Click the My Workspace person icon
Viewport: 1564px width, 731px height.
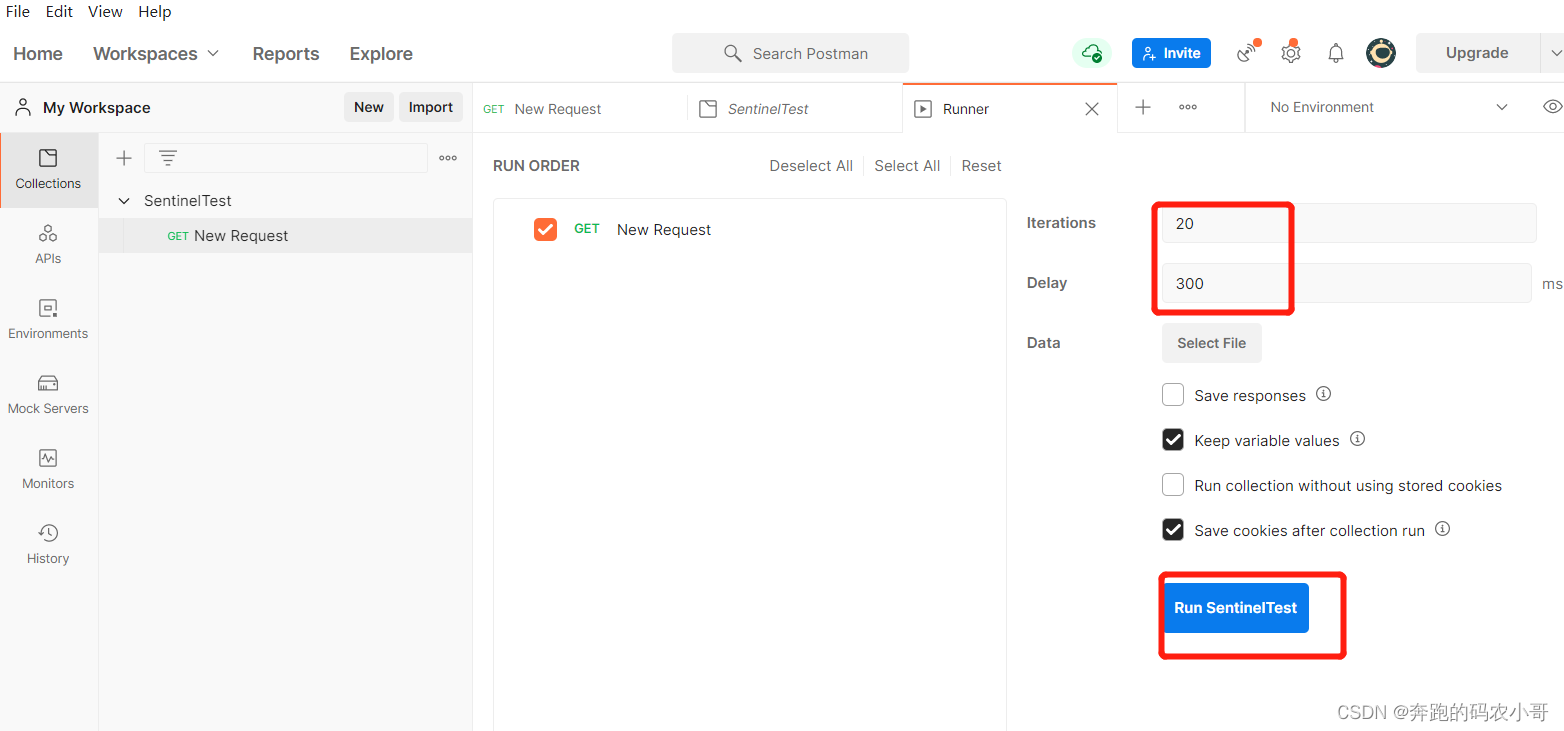23,107
